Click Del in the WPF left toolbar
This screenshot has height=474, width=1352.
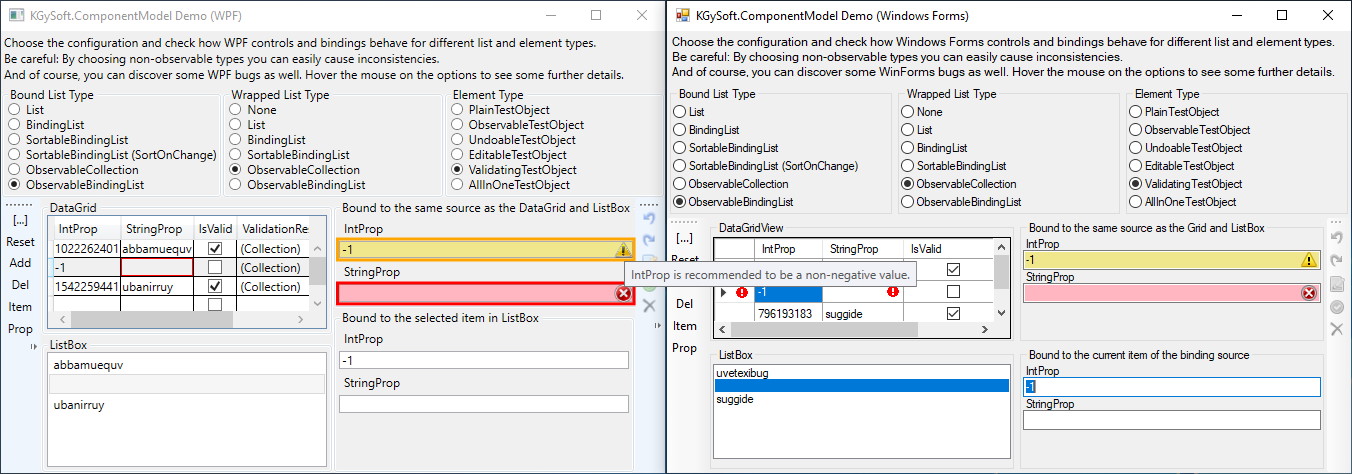[20, 286]
